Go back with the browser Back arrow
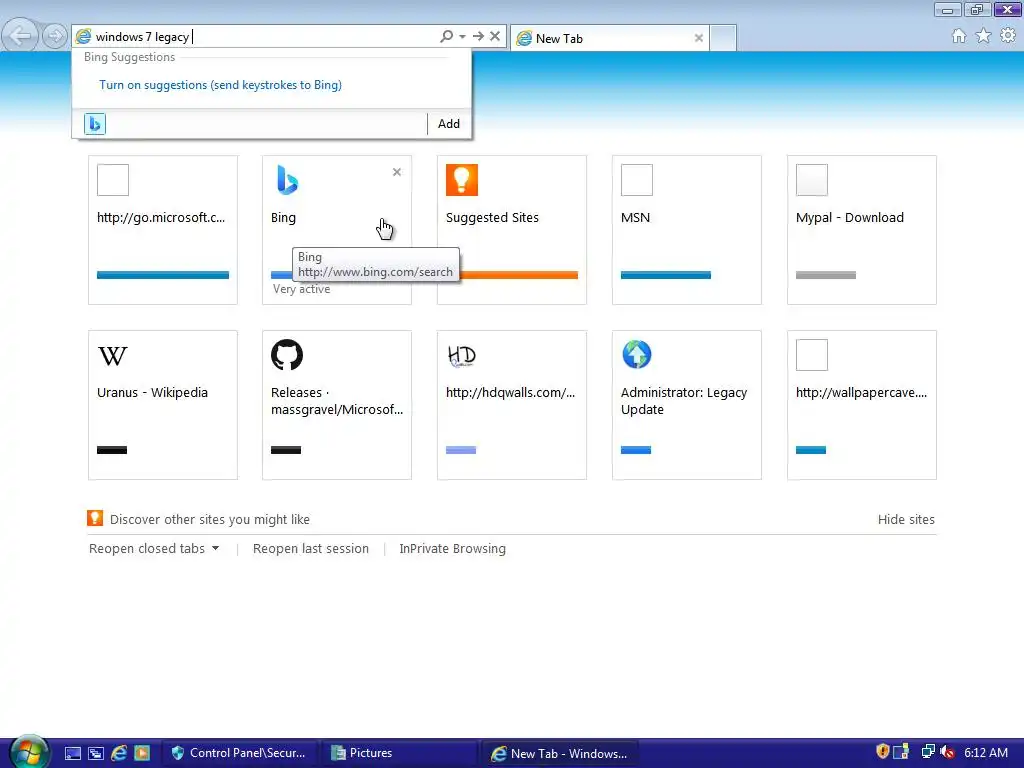1024x768 pixels. tap(20, 36)
